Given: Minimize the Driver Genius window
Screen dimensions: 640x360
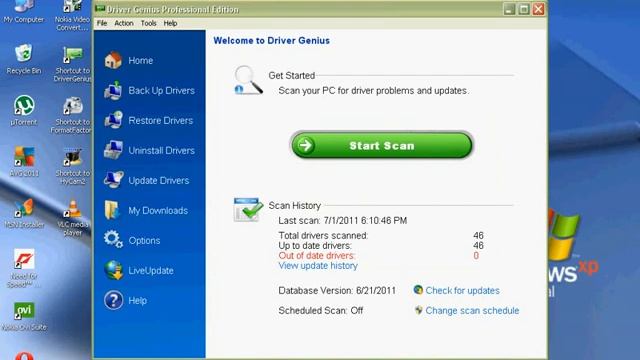Looking at the screenshot, I should tap(509, 9).
